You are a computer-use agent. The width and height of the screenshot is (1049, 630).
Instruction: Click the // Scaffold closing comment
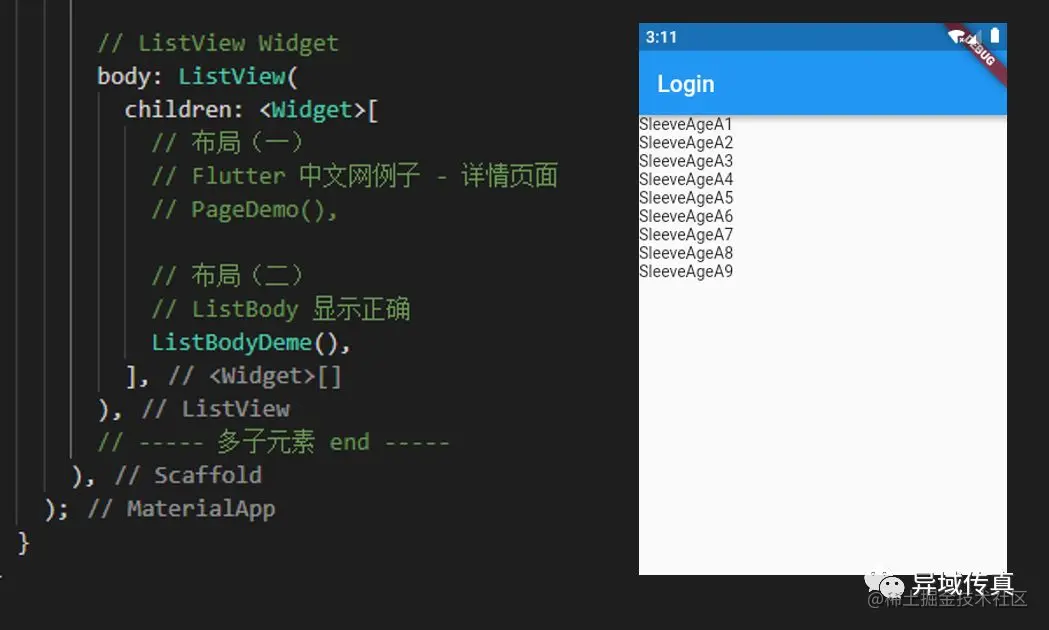tap(188, 476)
